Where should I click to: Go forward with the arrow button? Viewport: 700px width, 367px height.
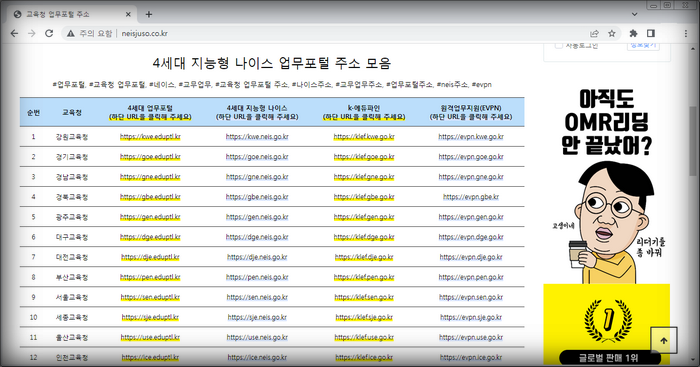[31, 33]
